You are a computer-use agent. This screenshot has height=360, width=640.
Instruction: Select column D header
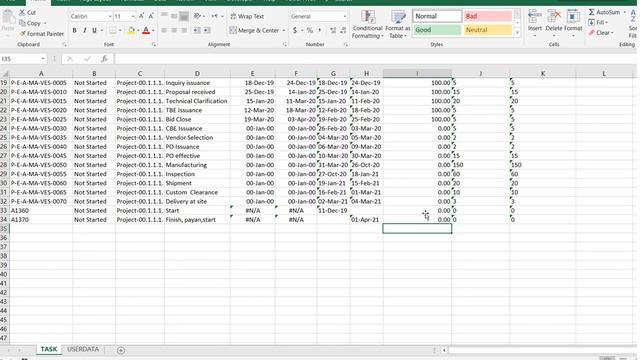click(x=197, y=74)
